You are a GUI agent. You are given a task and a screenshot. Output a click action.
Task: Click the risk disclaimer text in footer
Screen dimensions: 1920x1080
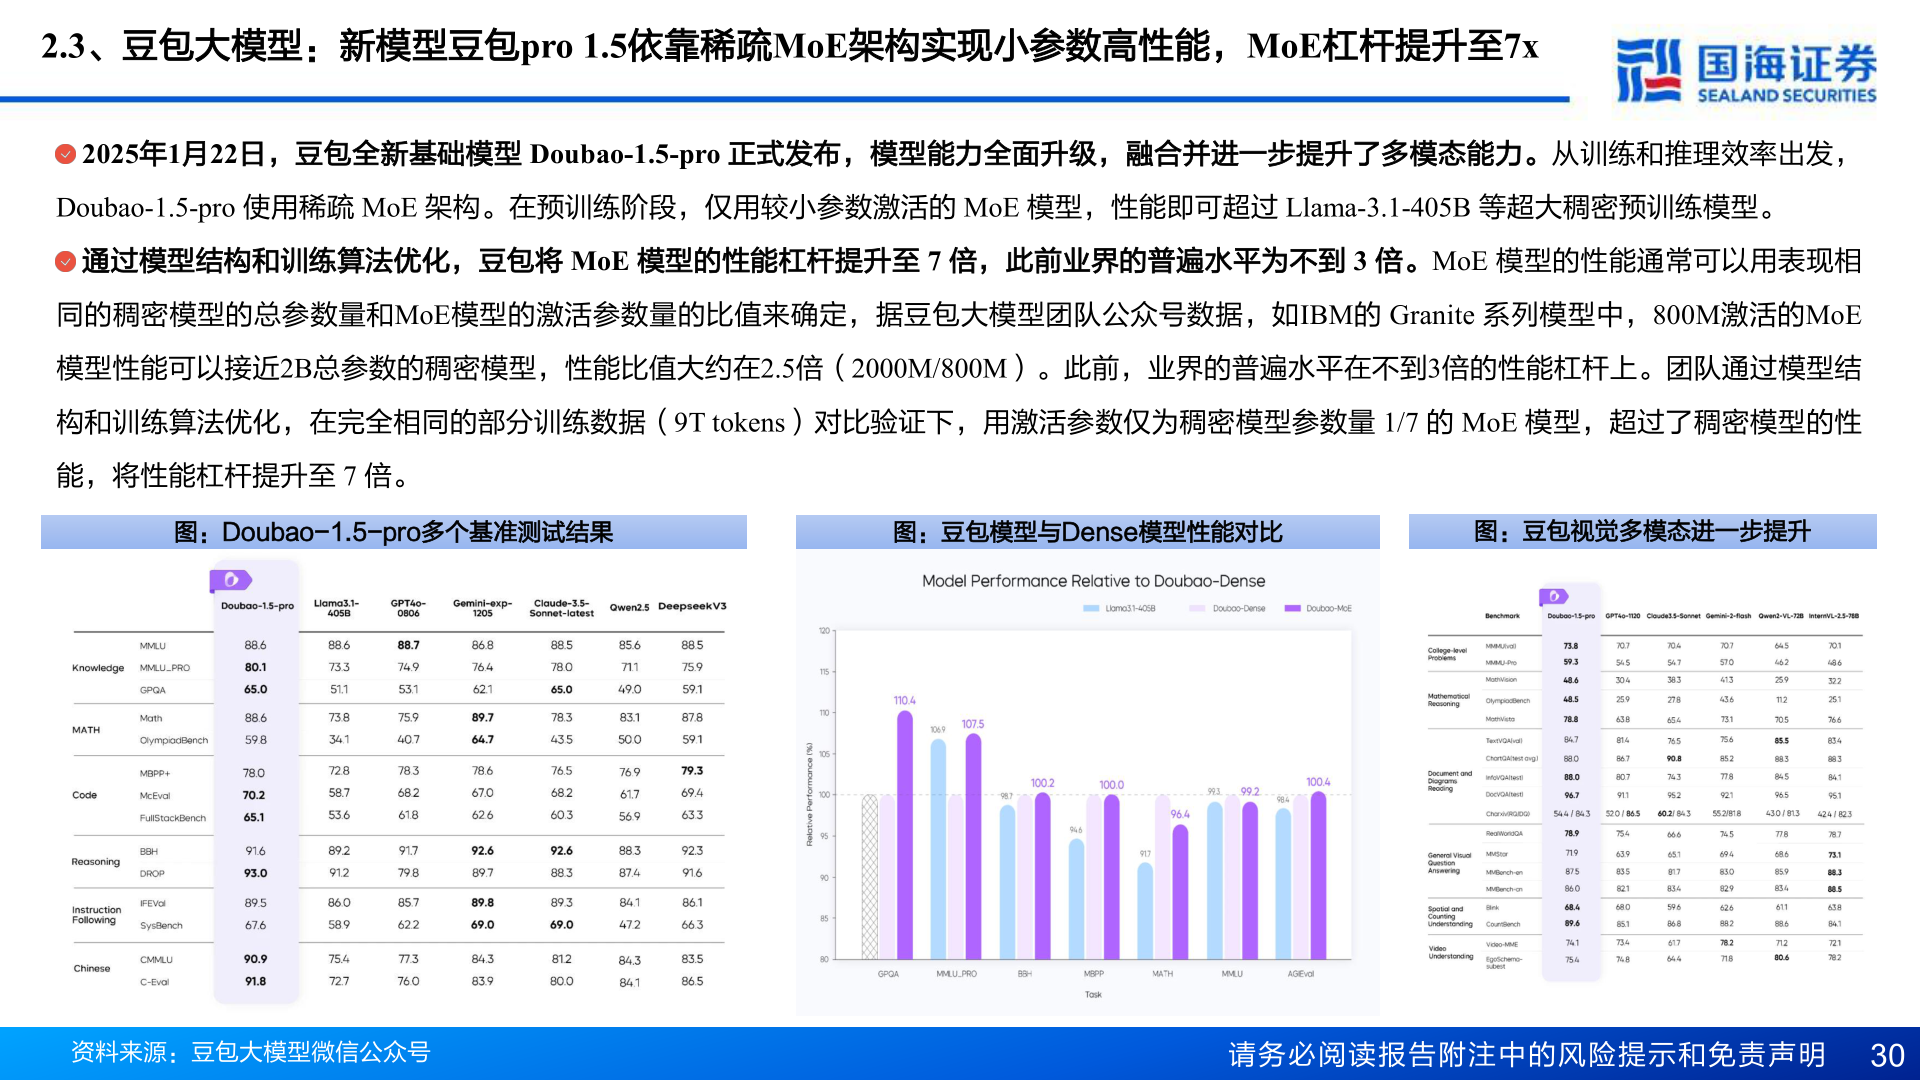[1526, 1055]
